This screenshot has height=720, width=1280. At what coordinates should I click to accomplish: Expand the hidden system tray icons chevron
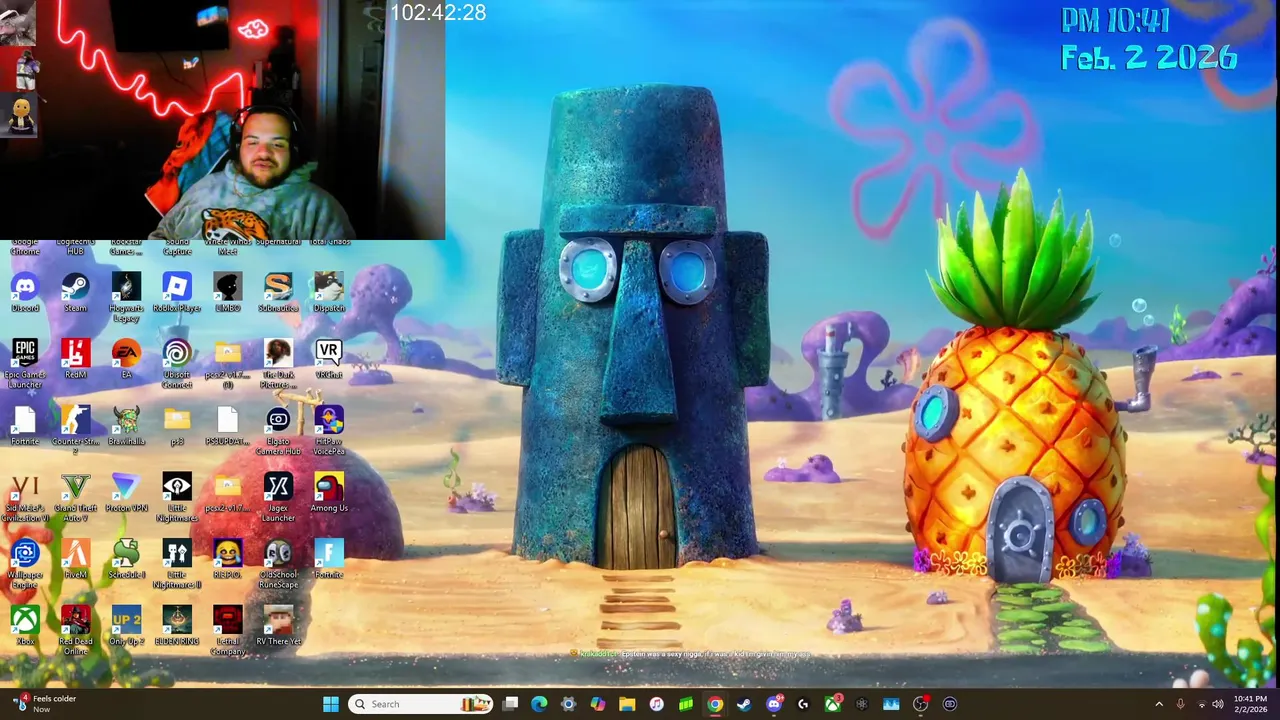(x=1159, y=704)
